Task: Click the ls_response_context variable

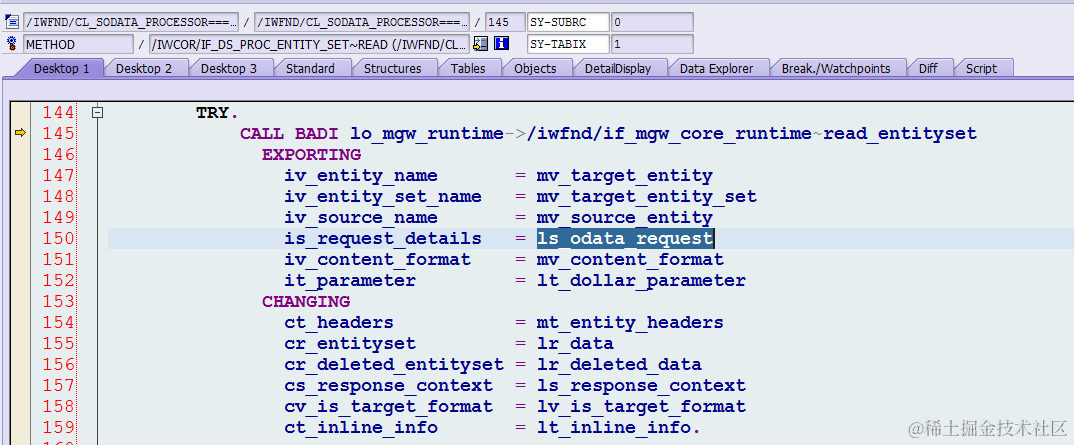Action: click(x=641, y=385)
